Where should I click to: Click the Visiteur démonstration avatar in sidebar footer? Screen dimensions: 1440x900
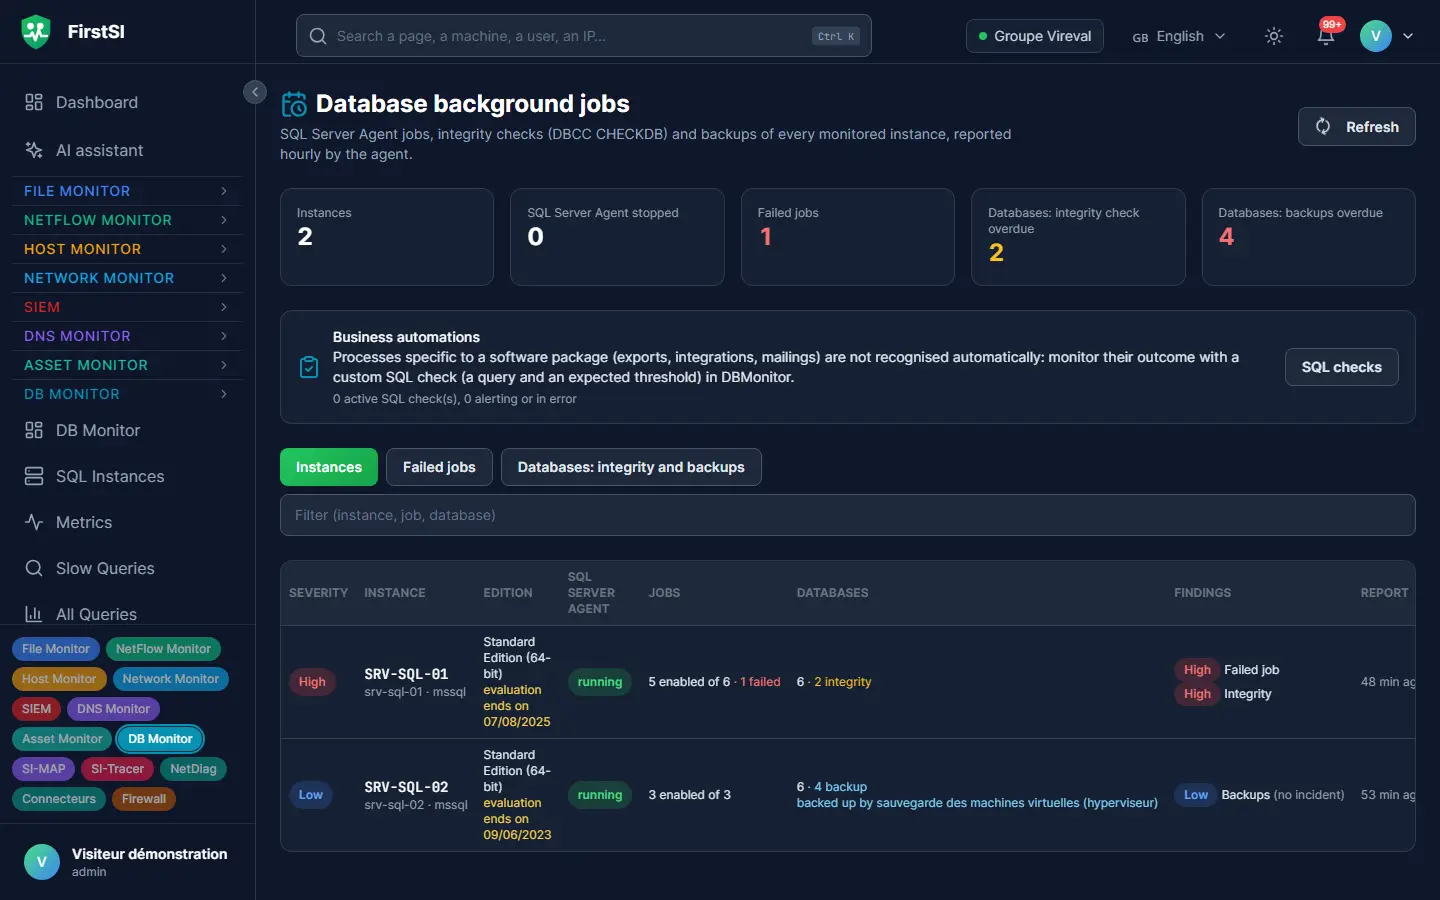42,862
